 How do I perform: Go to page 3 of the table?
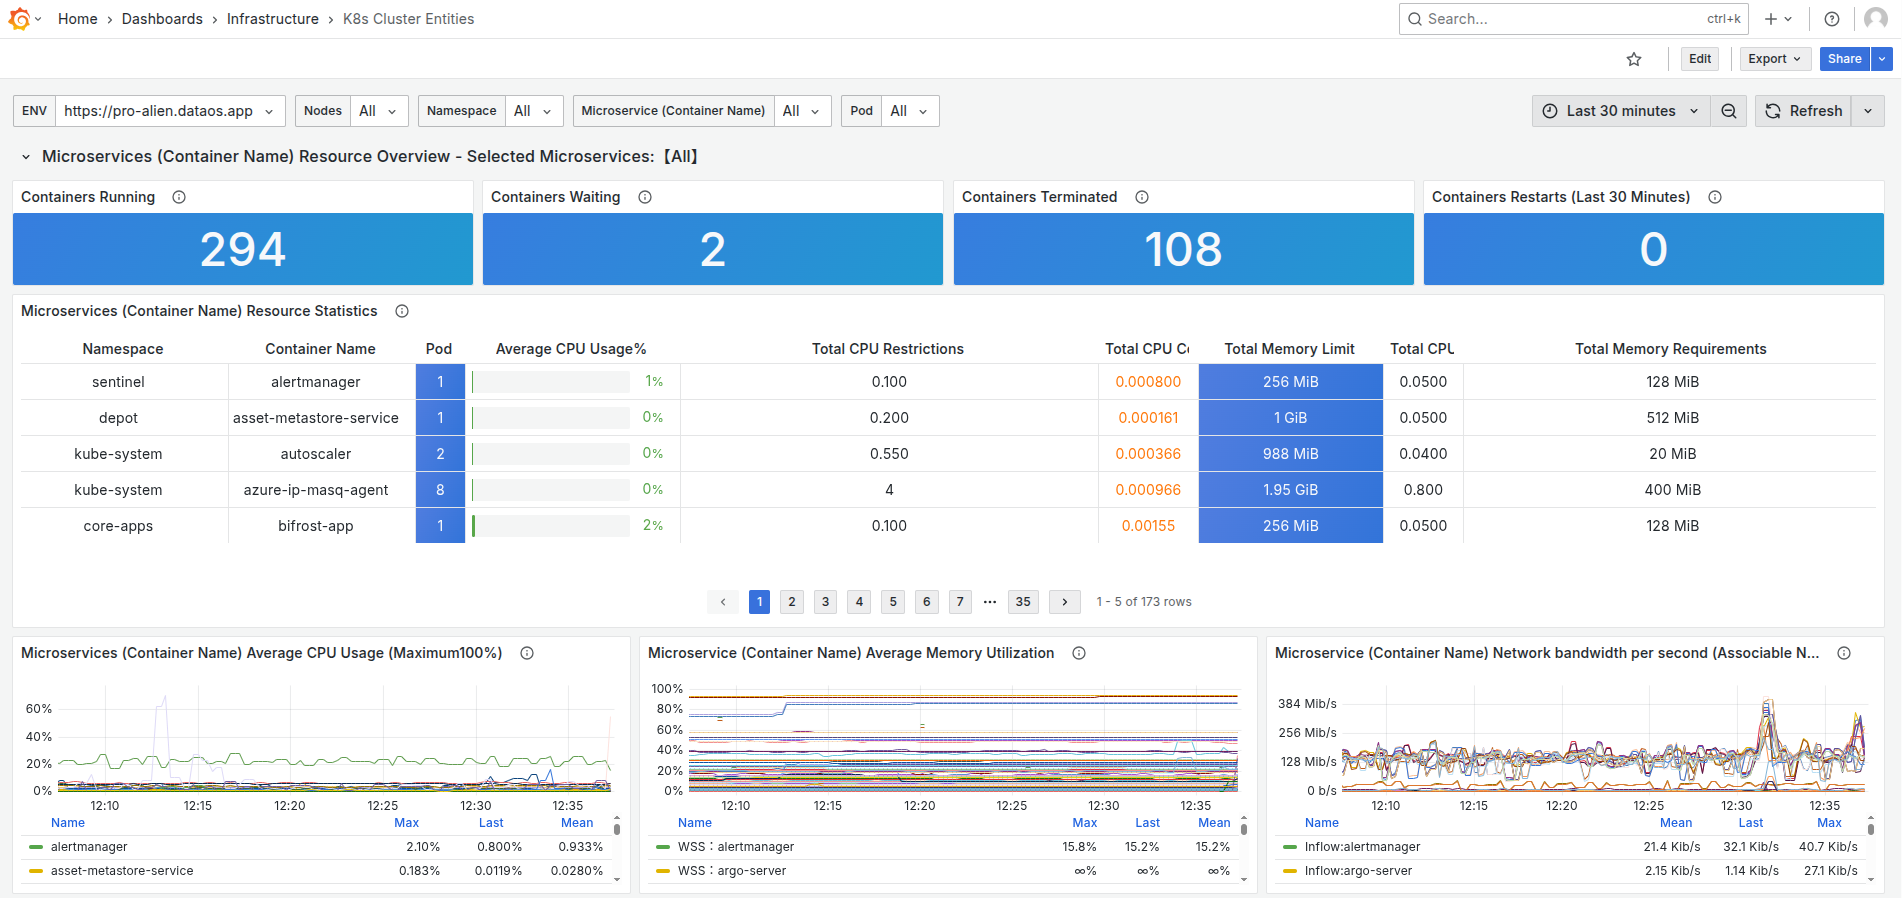825,601
